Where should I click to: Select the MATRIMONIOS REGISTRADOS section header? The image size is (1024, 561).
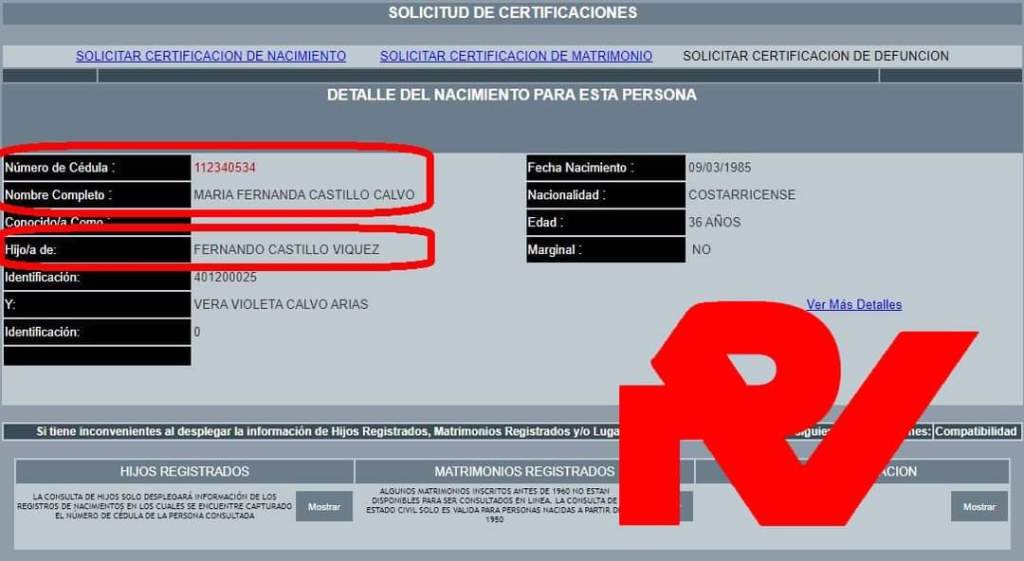click(524, 471)
